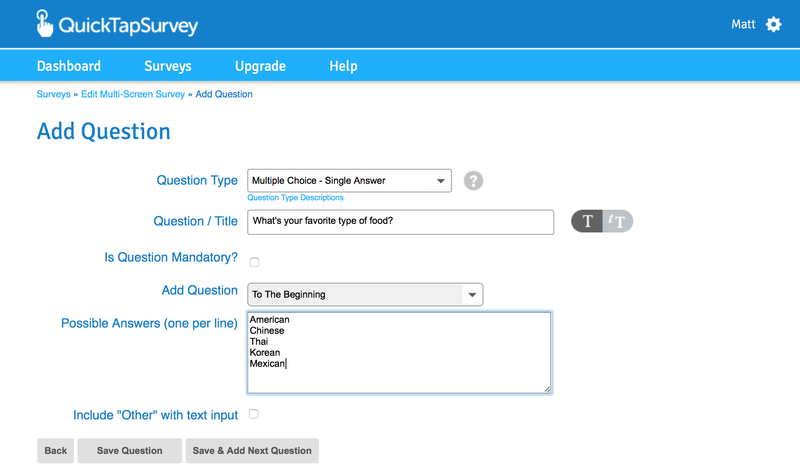Screen dimensions: 800x472
Task: Click Save & Add Next Question
Action: click(252, 451)
